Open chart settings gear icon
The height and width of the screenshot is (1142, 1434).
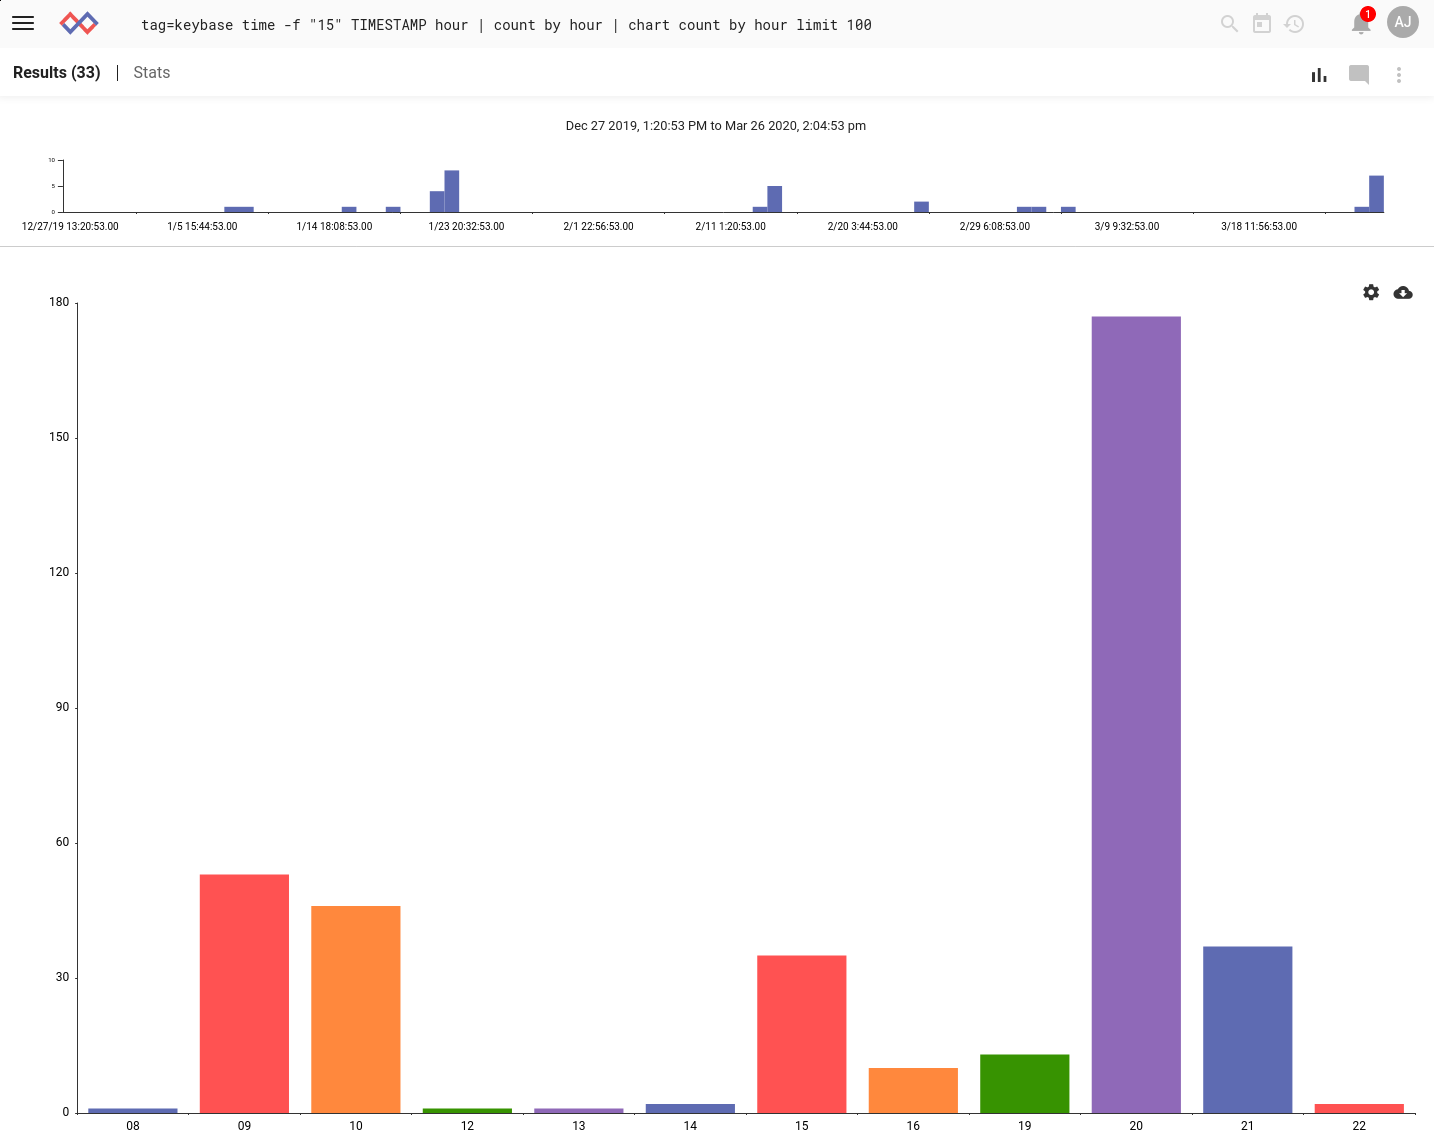tap(1371, 292)
